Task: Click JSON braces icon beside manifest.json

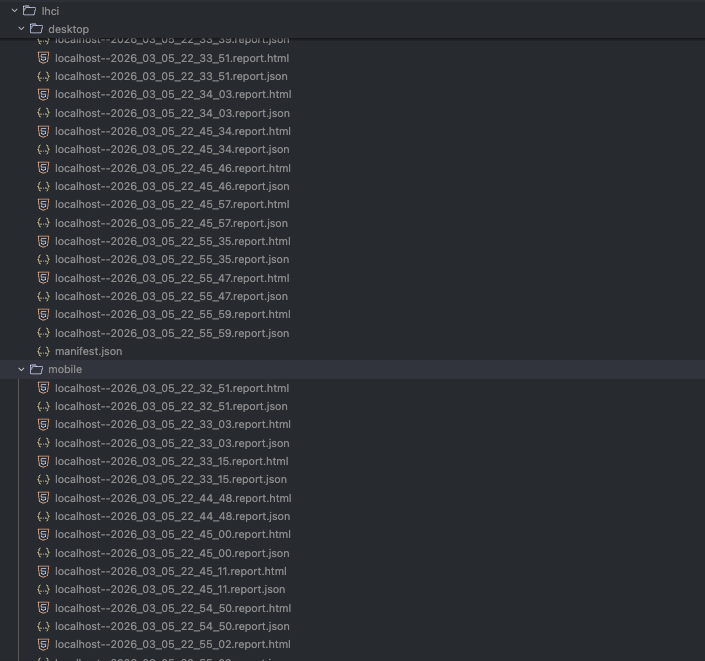Action: (x=43, y=352)
